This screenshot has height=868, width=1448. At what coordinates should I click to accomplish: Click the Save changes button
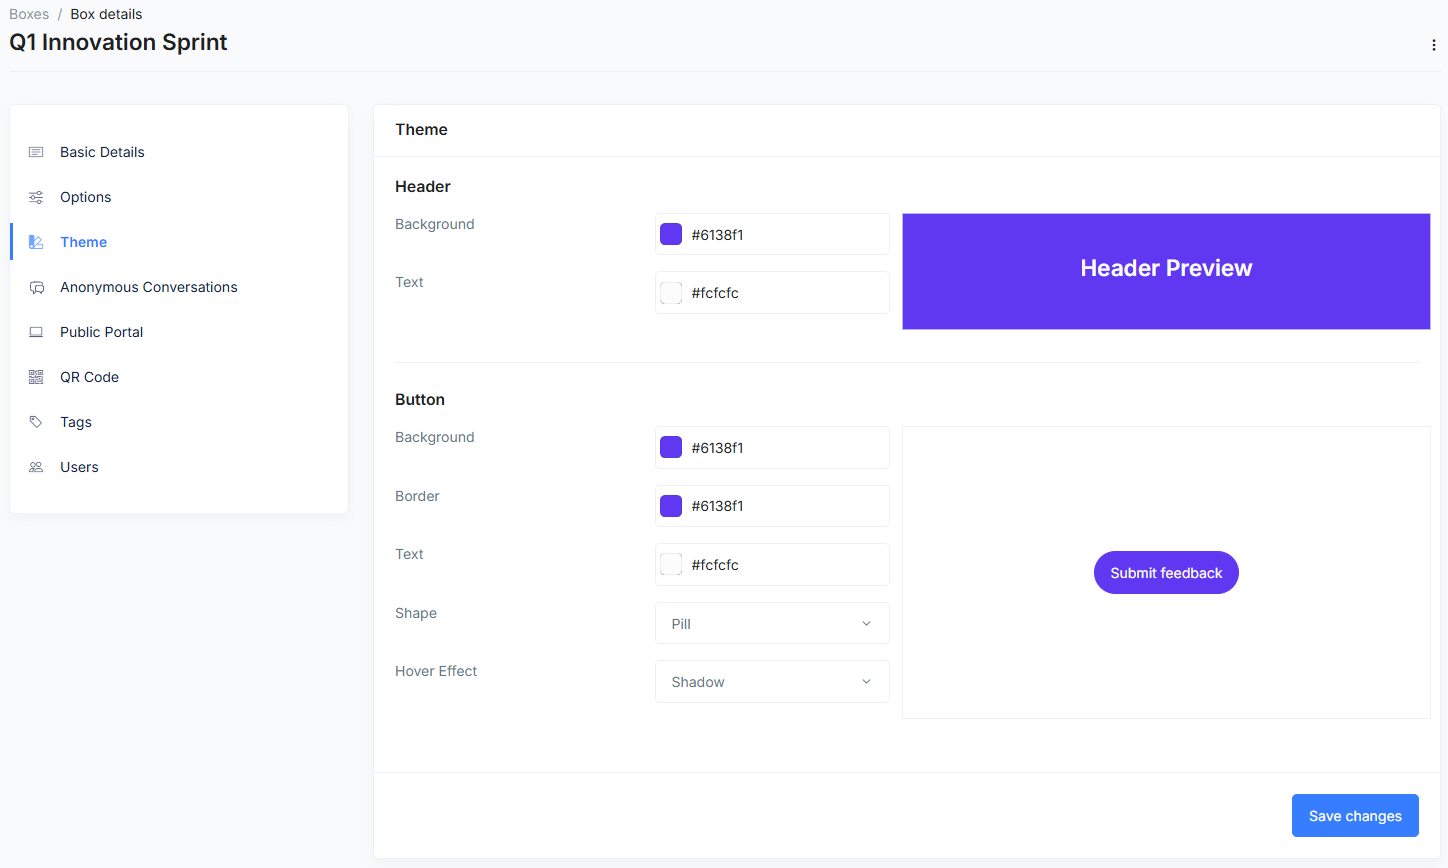point(1355,815)
